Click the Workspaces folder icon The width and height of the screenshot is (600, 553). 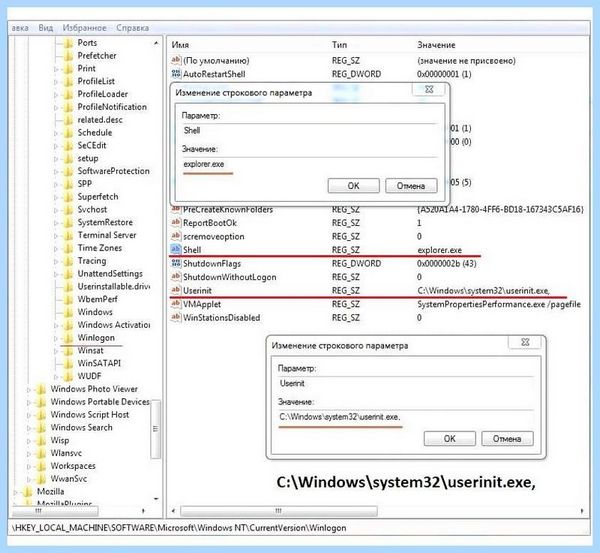[41, 466]
